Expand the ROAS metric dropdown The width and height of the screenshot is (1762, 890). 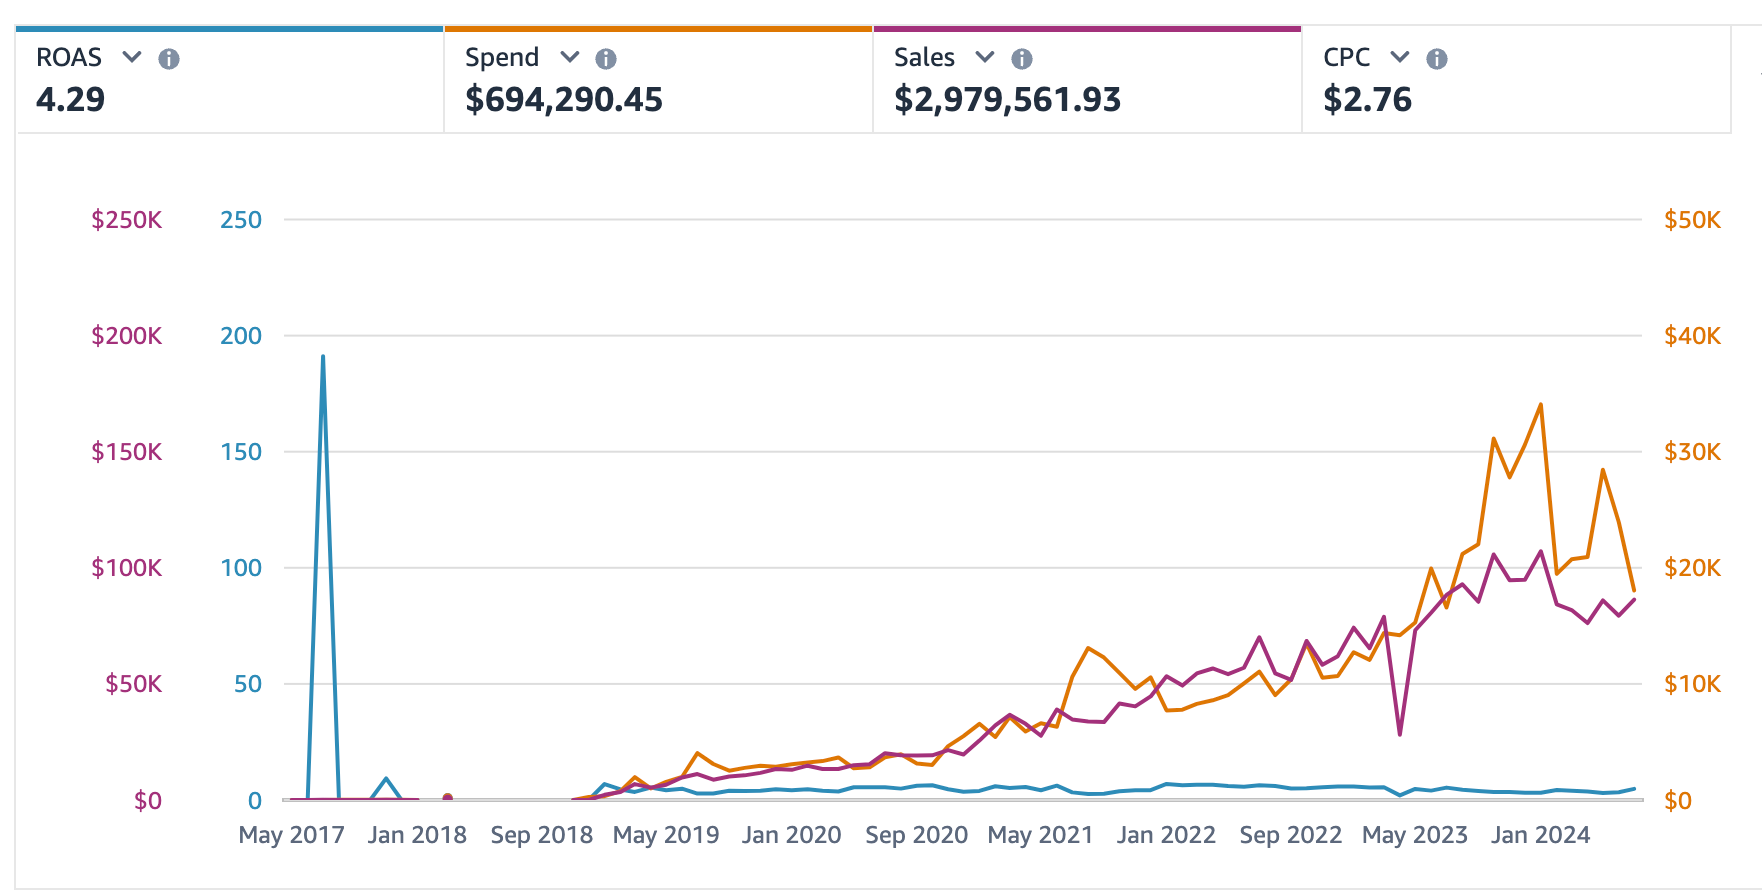(132, 57)
